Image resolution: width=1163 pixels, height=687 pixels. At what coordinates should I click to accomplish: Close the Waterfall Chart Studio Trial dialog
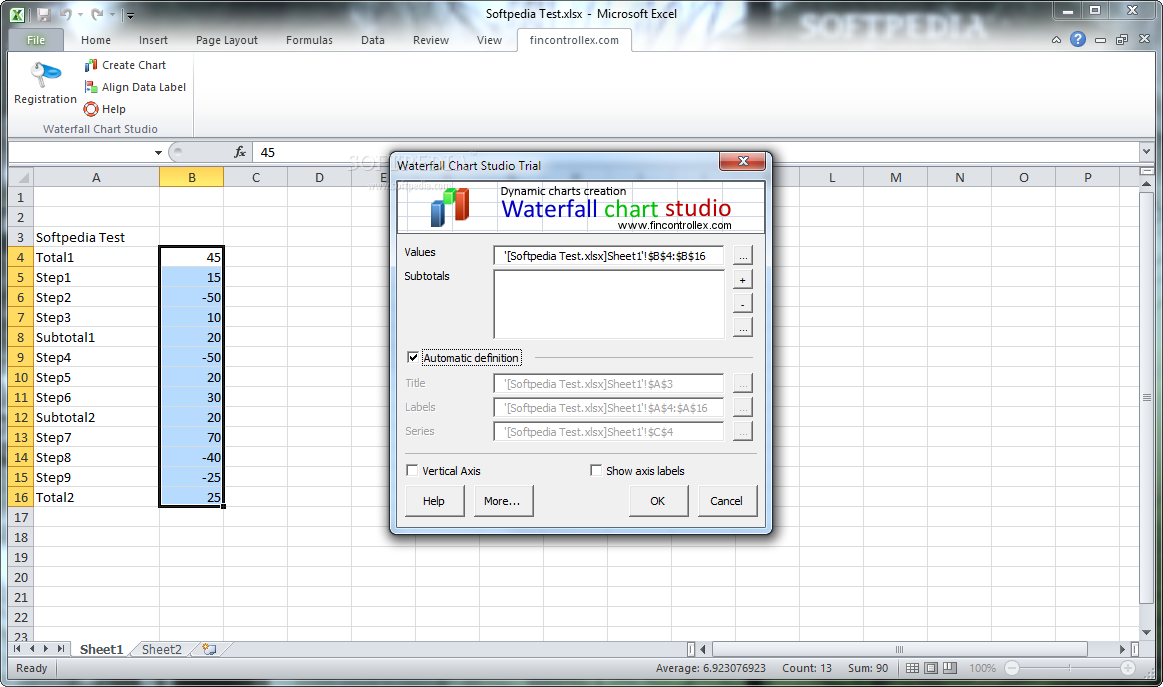pos(743,161)
